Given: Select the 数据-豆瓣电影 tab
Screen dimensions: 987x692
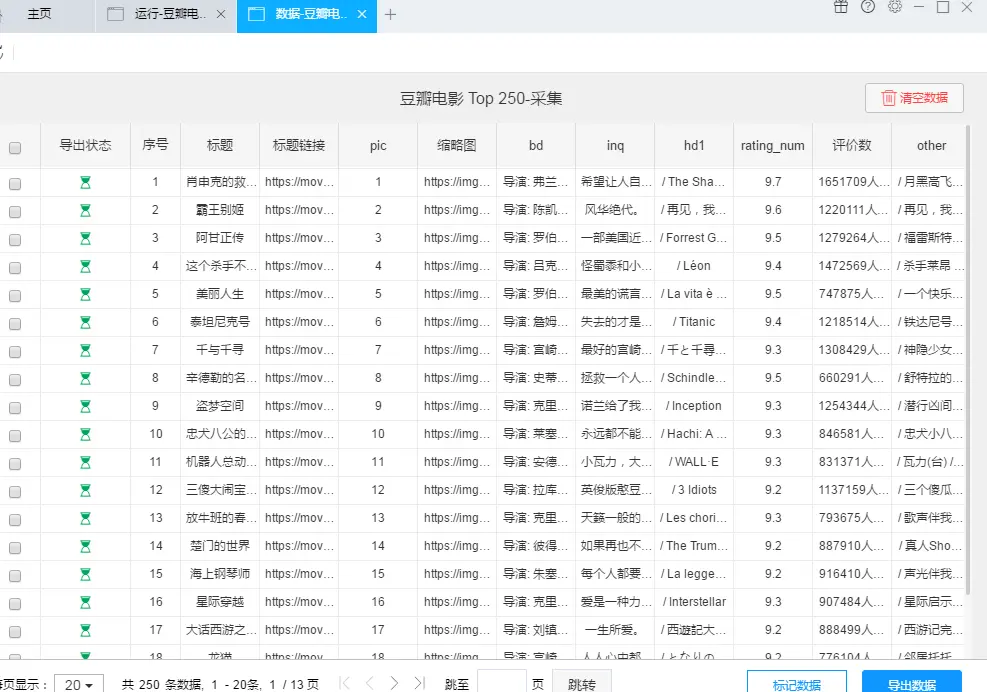Looking at the screenshot, I should (307, 16).
